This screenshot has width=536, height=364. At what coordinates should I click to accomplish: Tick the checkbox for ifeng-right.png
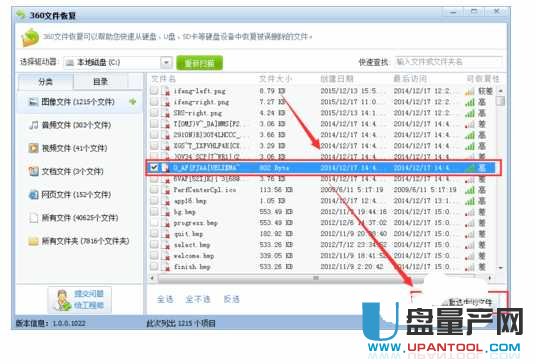click(154, 102)
